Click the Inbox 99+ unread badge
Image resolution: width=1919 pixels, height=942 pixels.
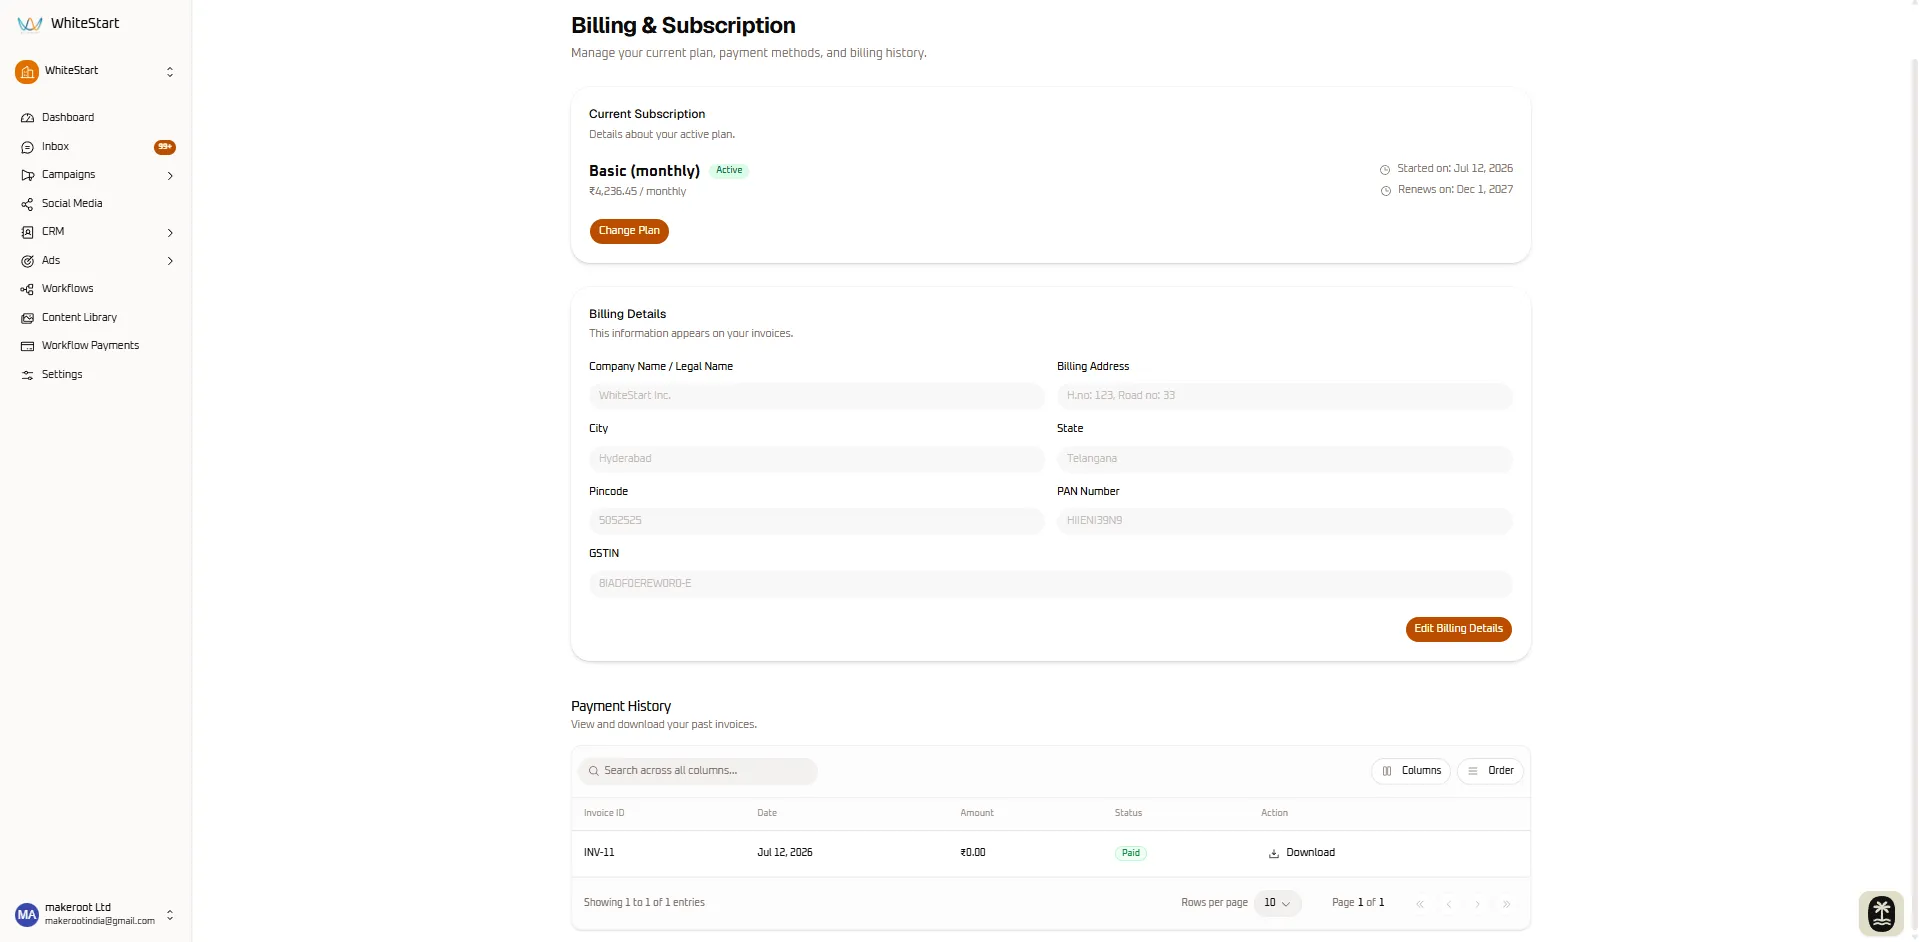[x=165, y=147]
